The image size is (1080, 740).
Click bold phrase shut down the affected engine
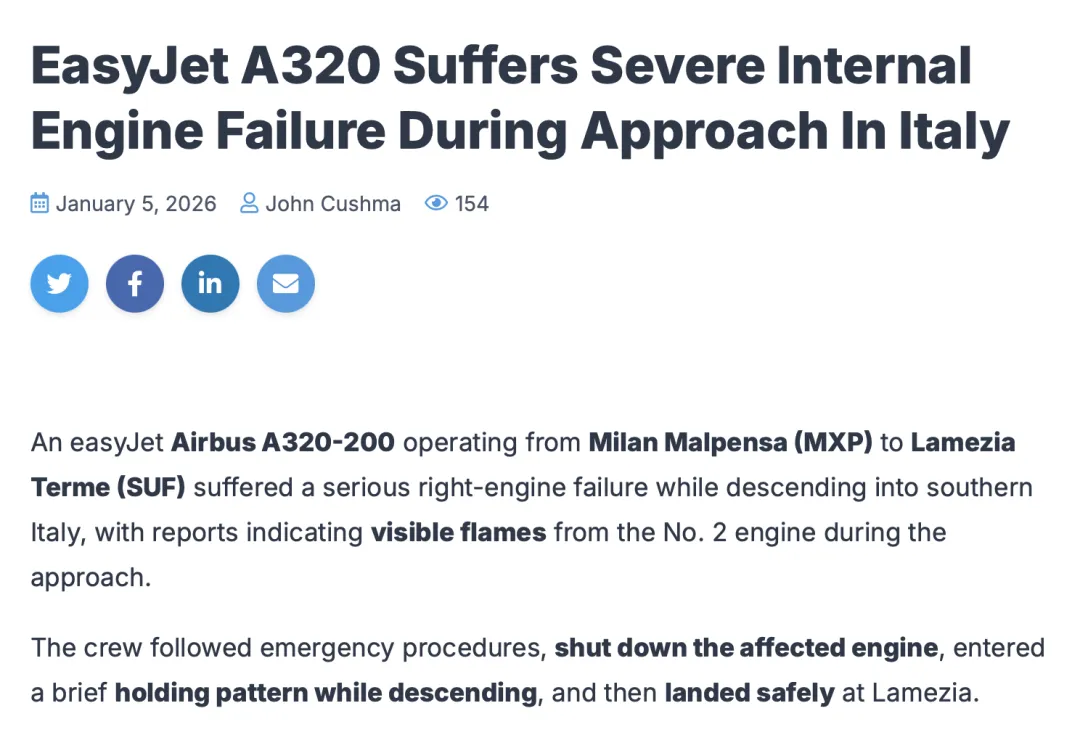point(746,647)
